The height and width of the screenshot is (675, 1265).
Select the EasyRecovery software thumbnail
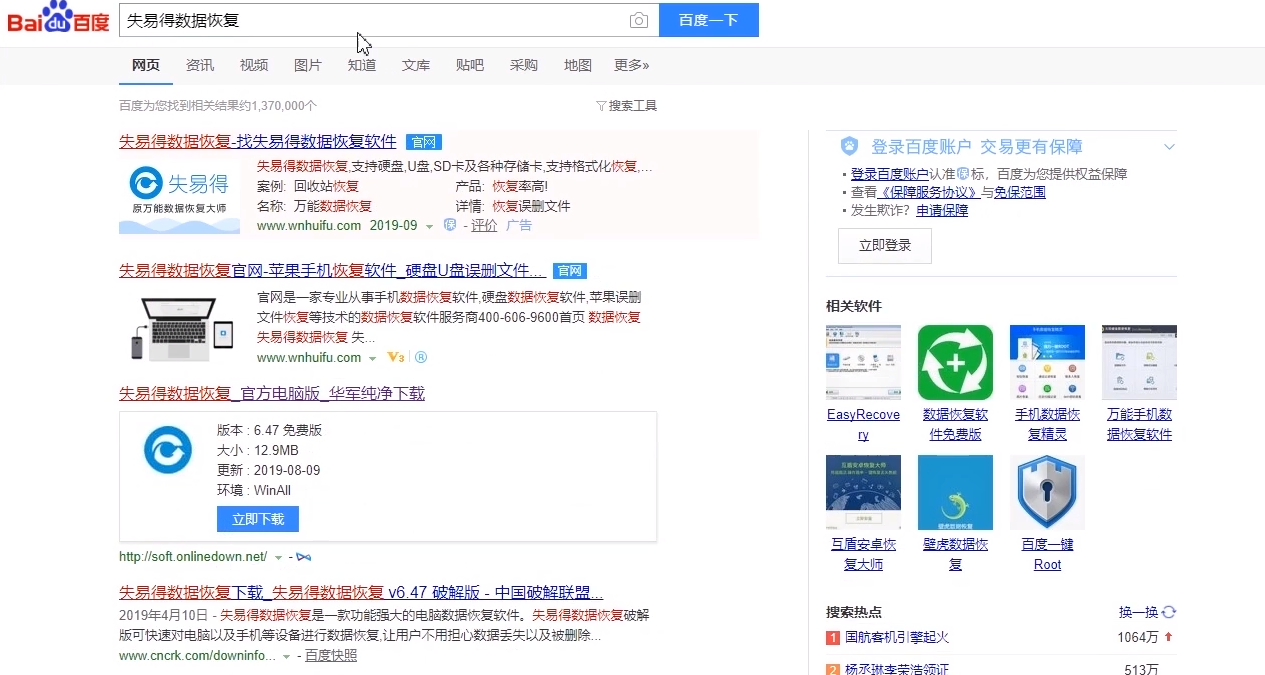862,362
